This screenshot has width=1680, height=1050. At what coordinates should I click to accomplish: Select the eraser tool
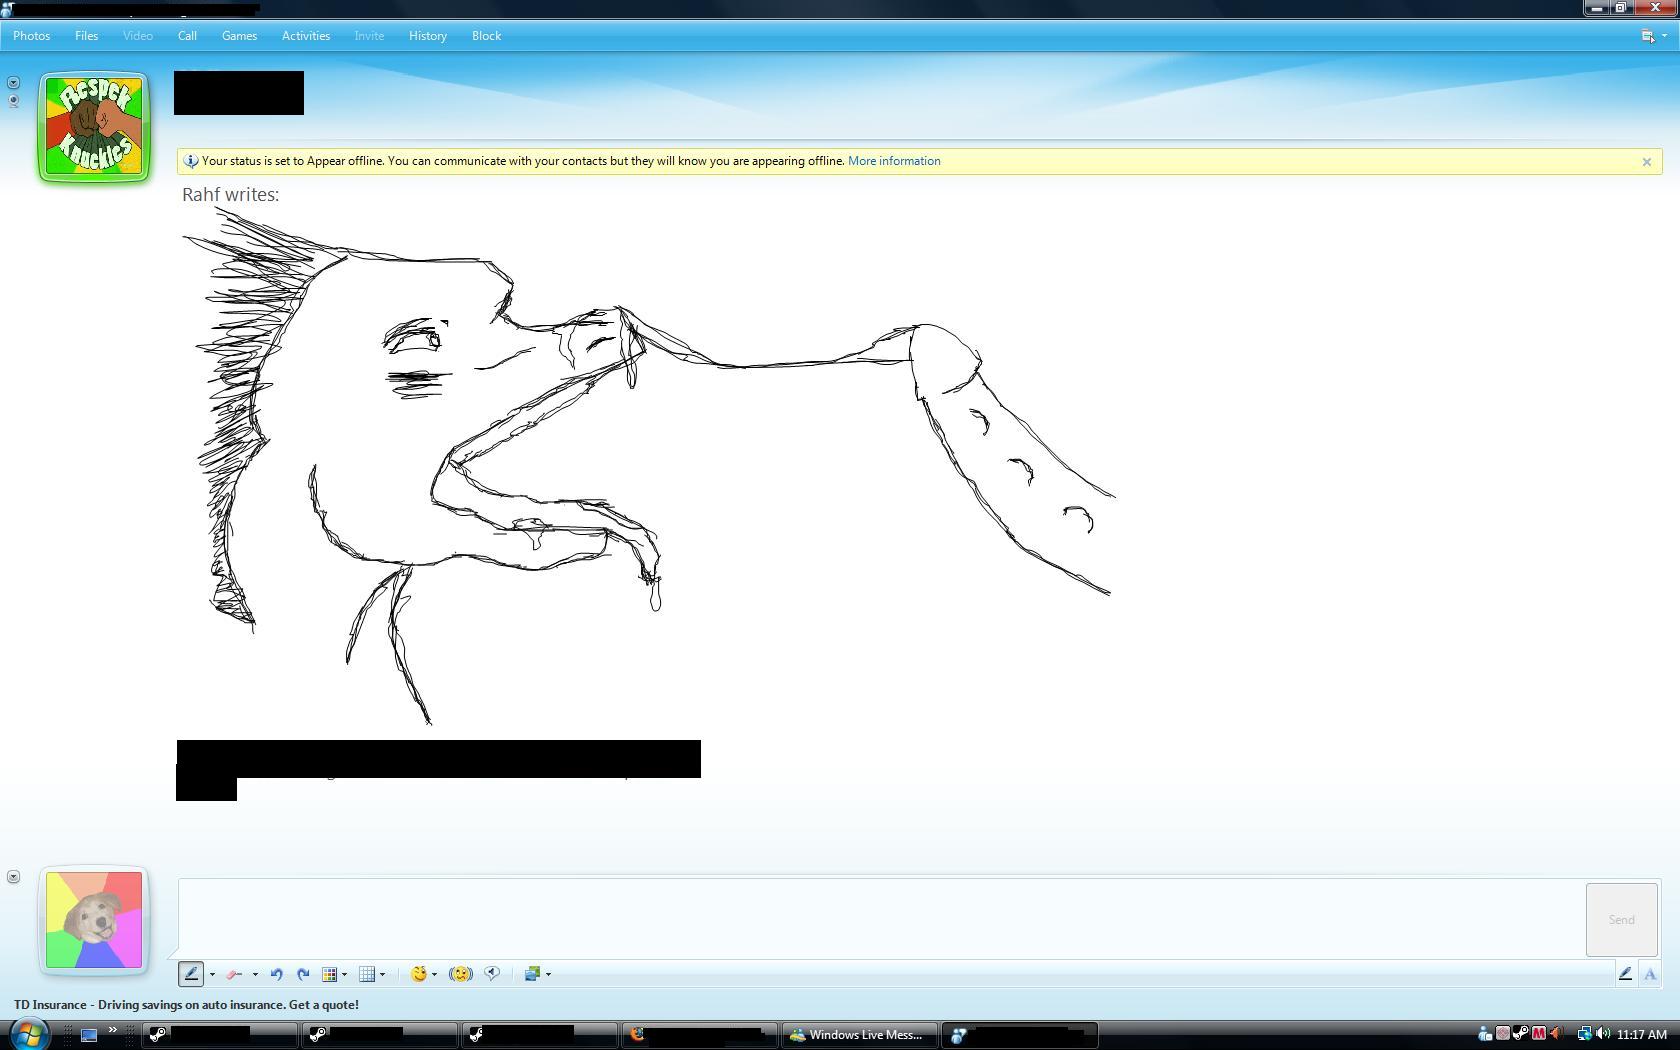point(234,974)
